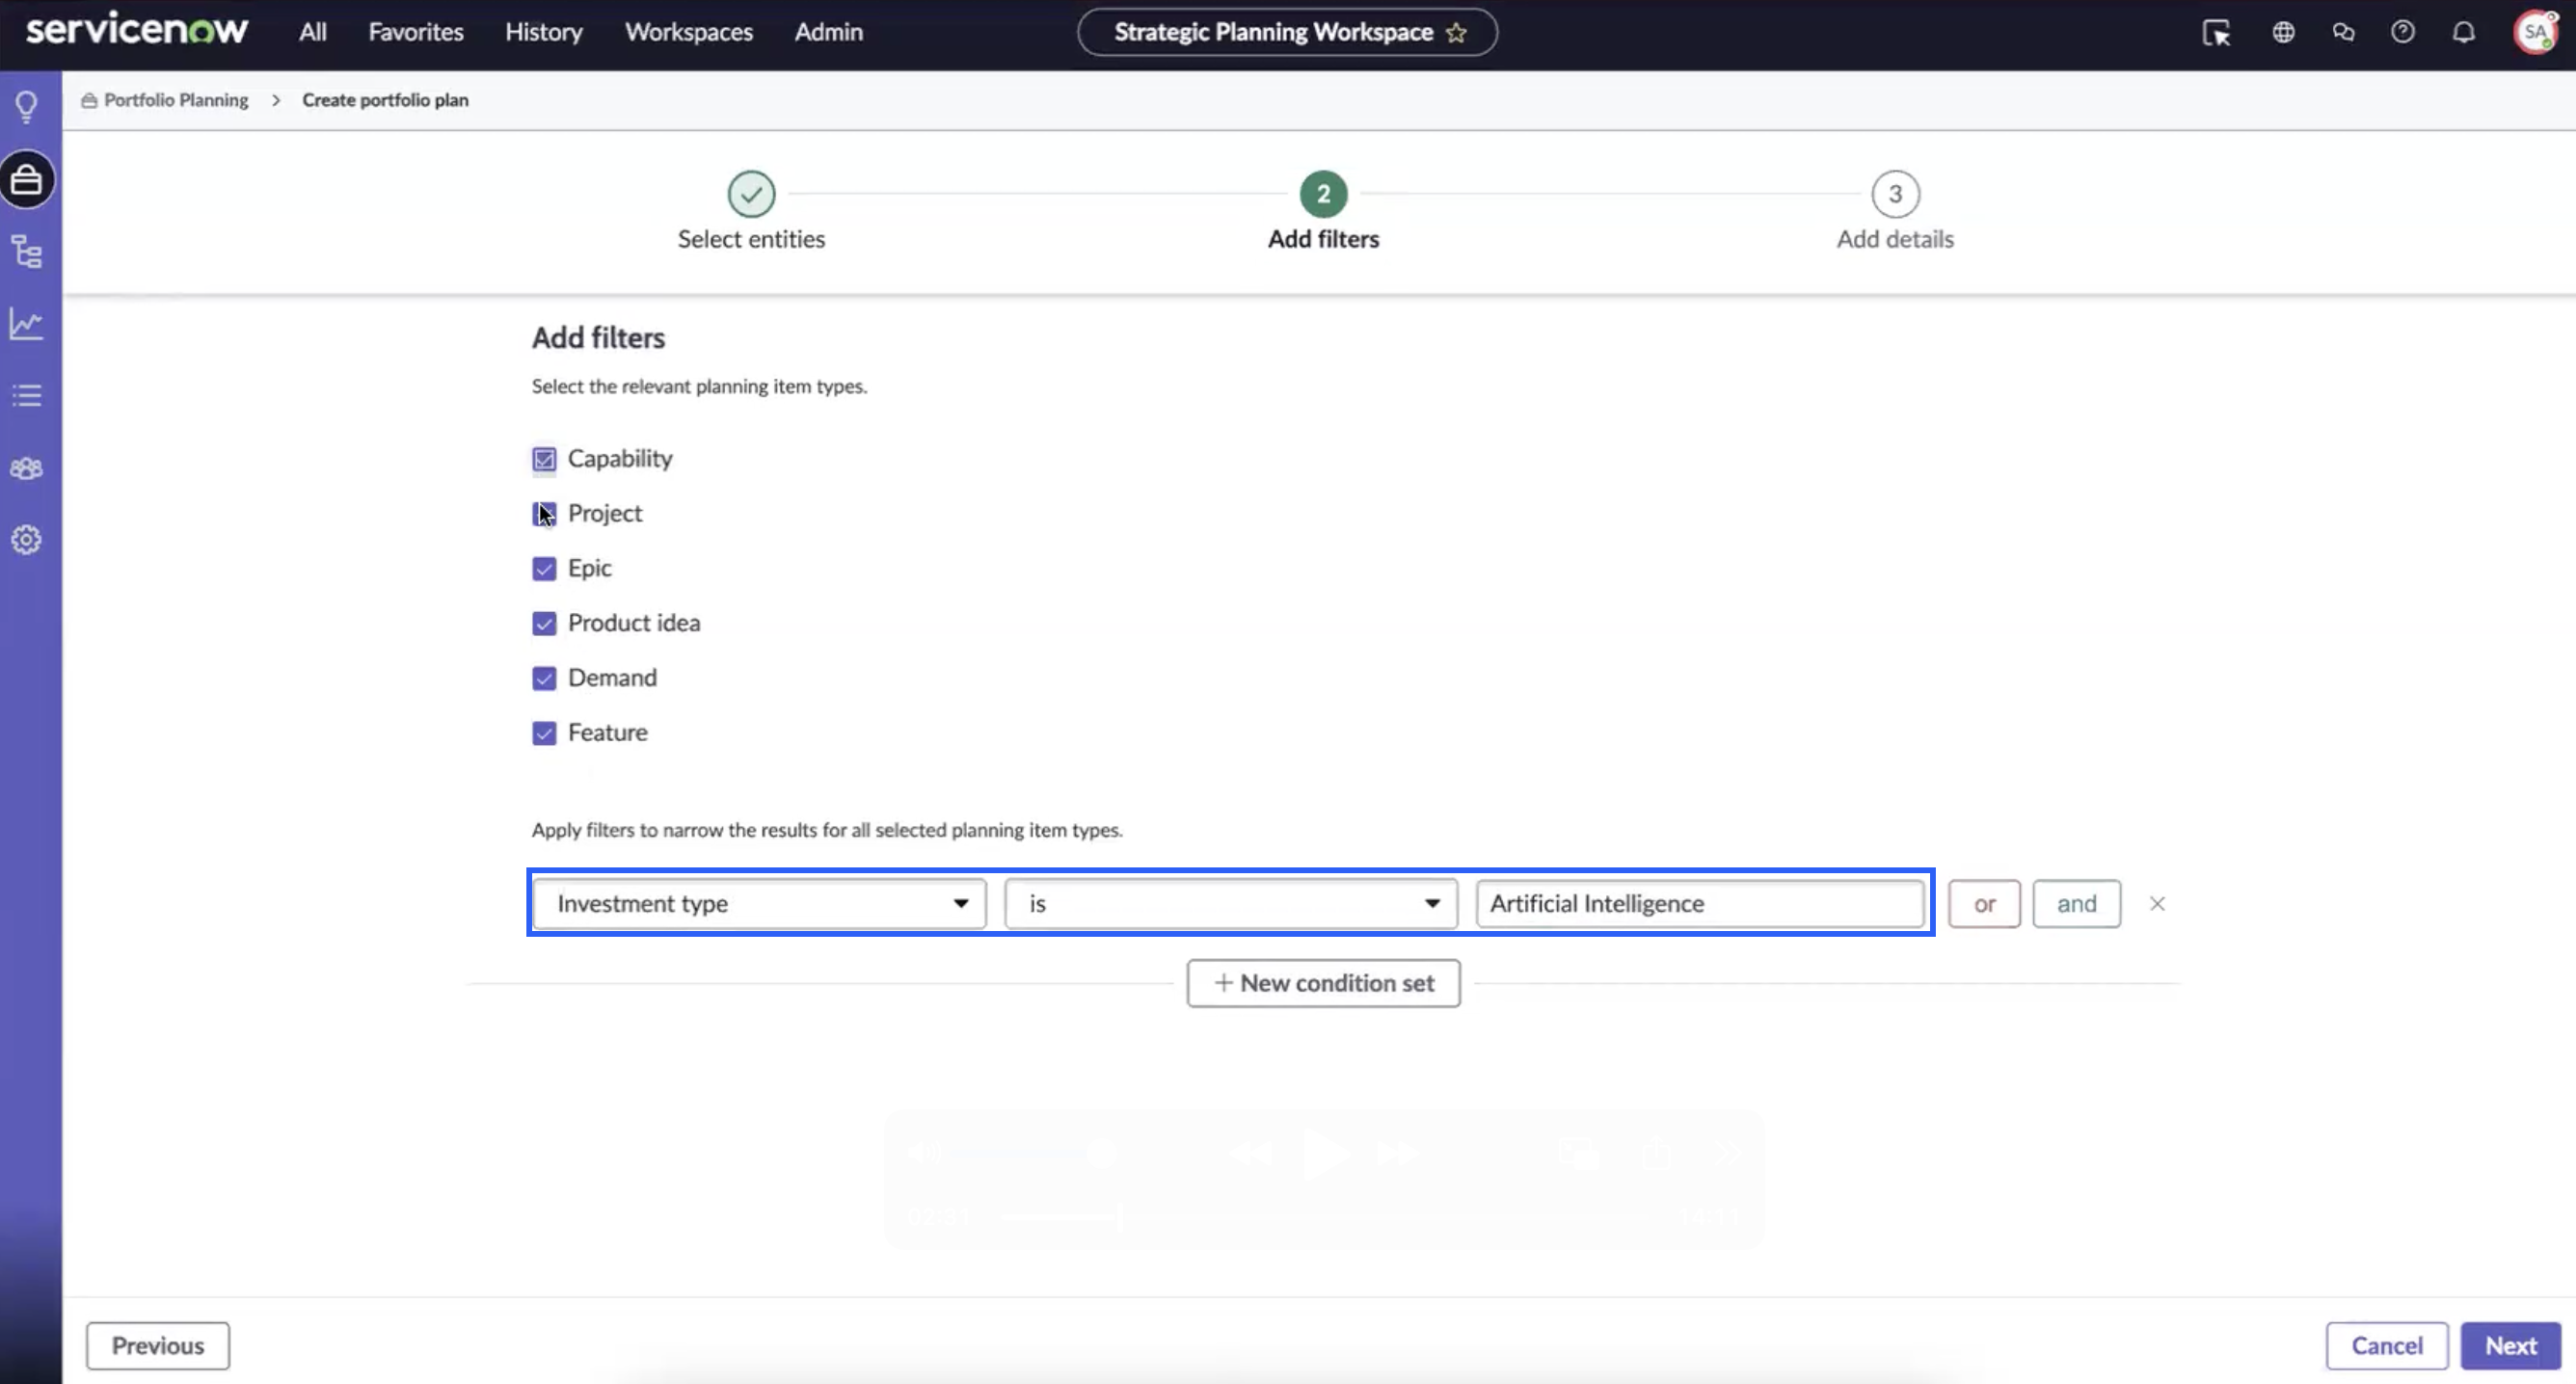The height and width of the screenshot is (1384, 2576).
Task: Add a New condition set
Action: [1323, 983]
